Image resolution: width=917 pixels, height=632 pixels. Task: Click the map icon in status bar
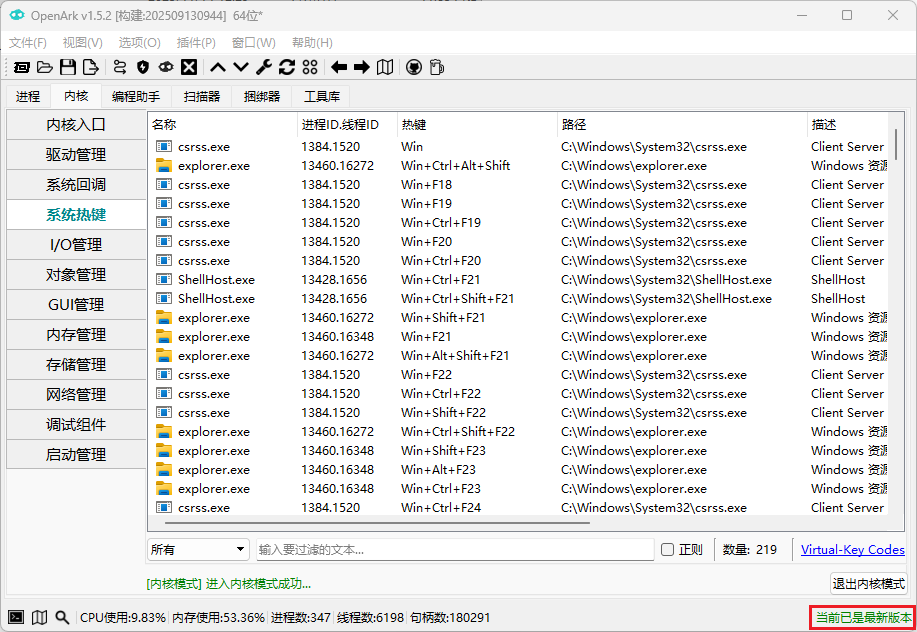tap(39, 617)
